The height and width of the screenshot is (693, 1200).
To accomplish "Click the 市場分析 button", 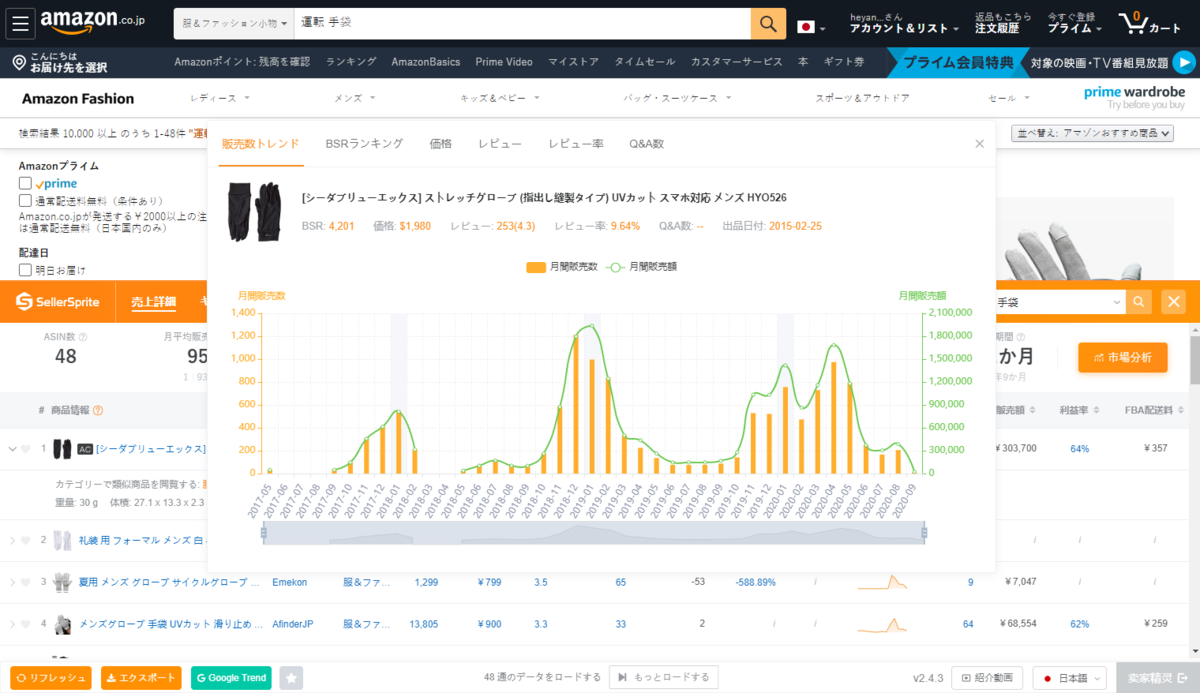I will point(1122,357).
